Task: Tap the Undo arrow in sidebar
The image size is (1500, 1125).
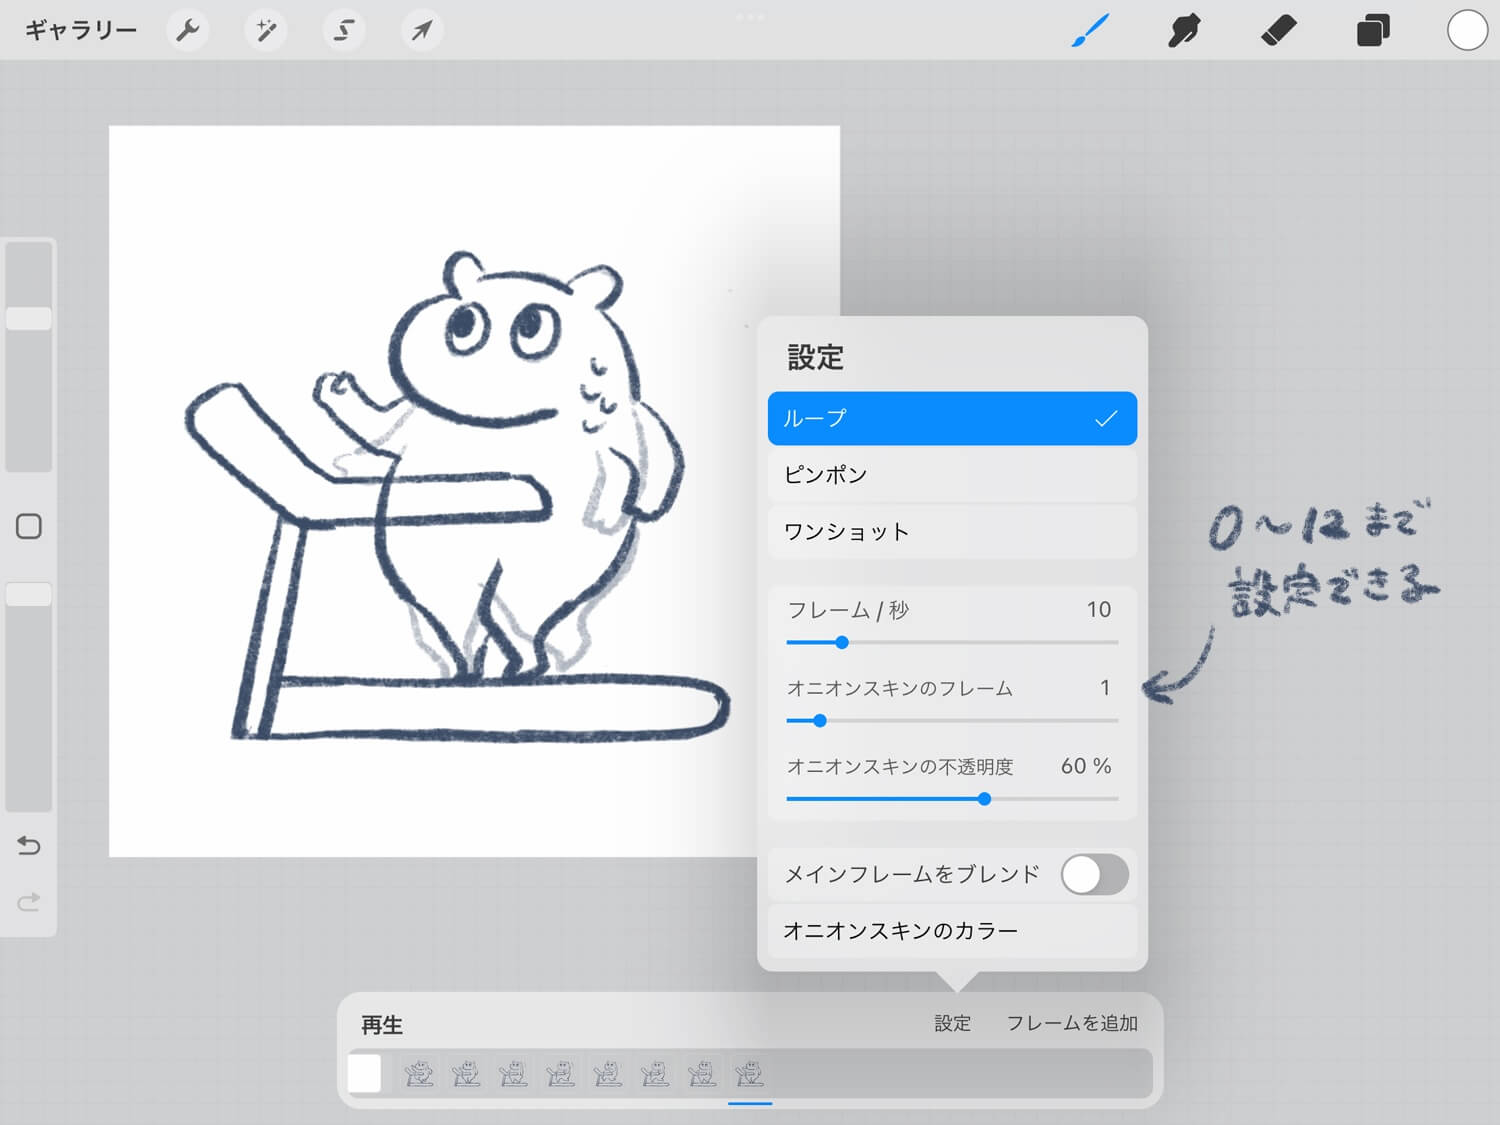Action: 29,846
